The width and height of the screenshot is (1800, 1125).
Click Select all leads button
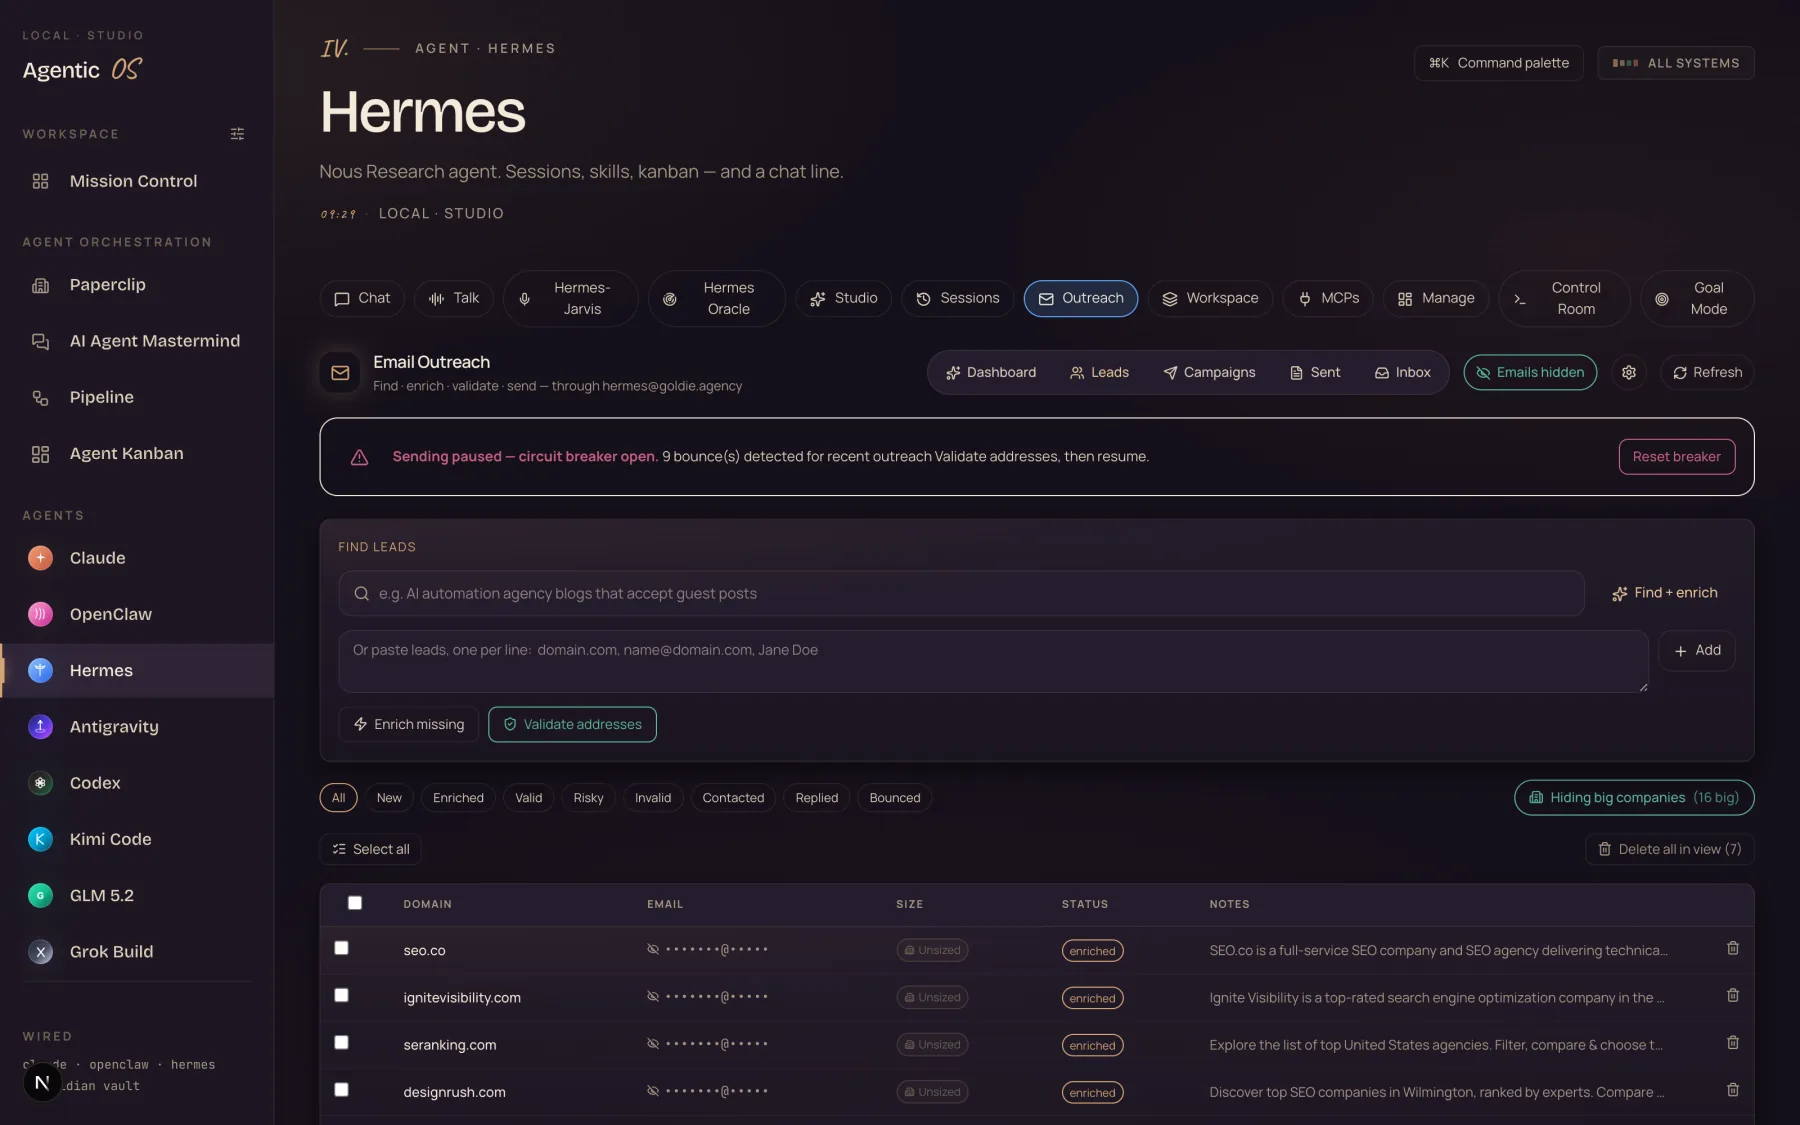pyautogui.click(x=370, y=850)
